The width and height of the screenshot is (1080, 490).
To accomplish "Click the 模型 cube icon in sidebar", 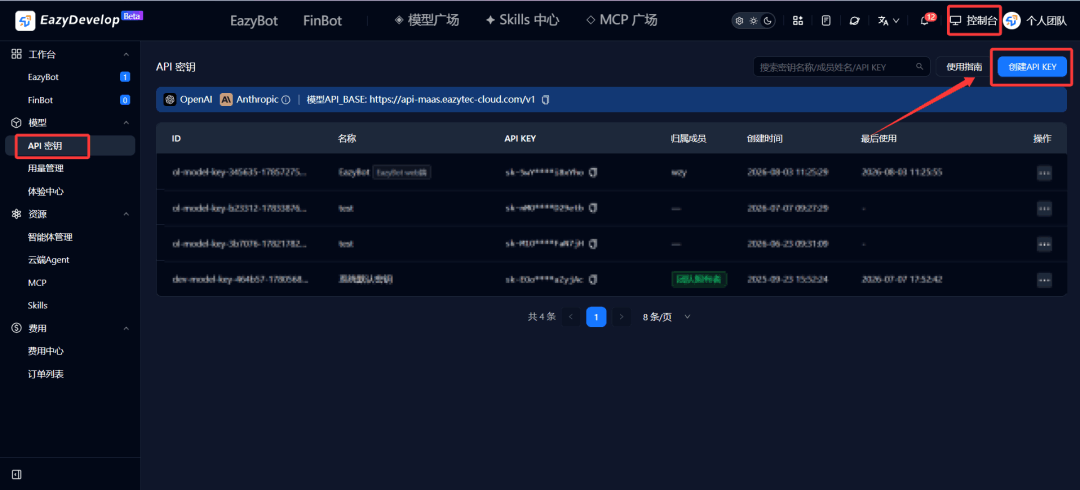I will pos(17,123).
